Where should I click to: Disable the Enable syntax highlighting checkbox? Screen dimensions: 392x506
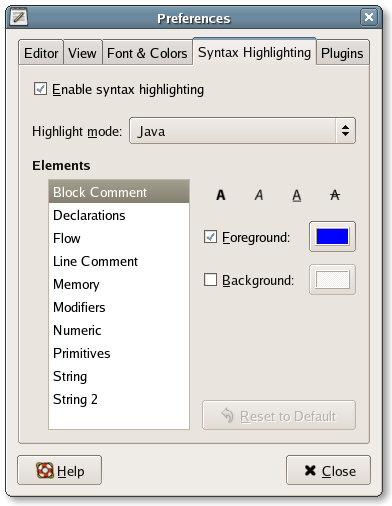[x=40, y=89]
